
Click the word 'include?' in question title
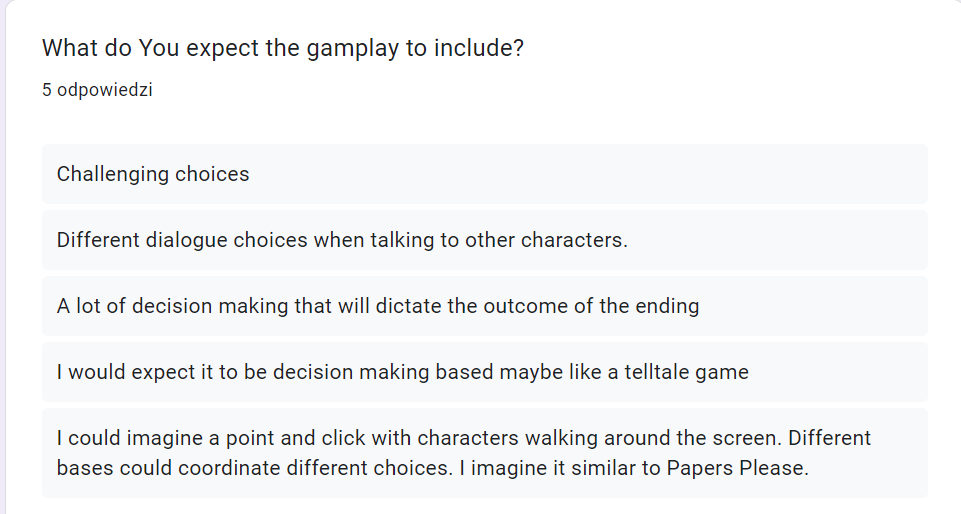(479, 48)
